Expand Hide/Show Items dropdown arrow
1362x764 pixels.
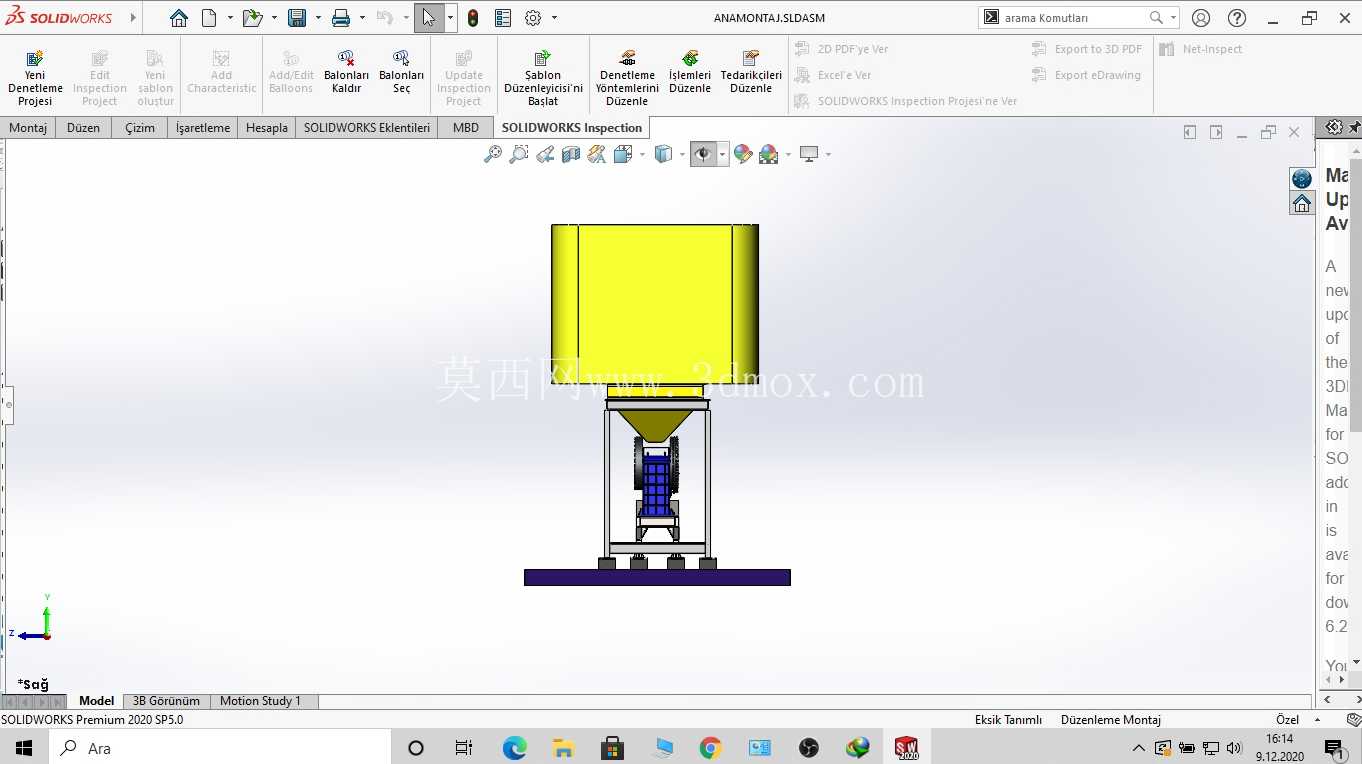(722, 154)
